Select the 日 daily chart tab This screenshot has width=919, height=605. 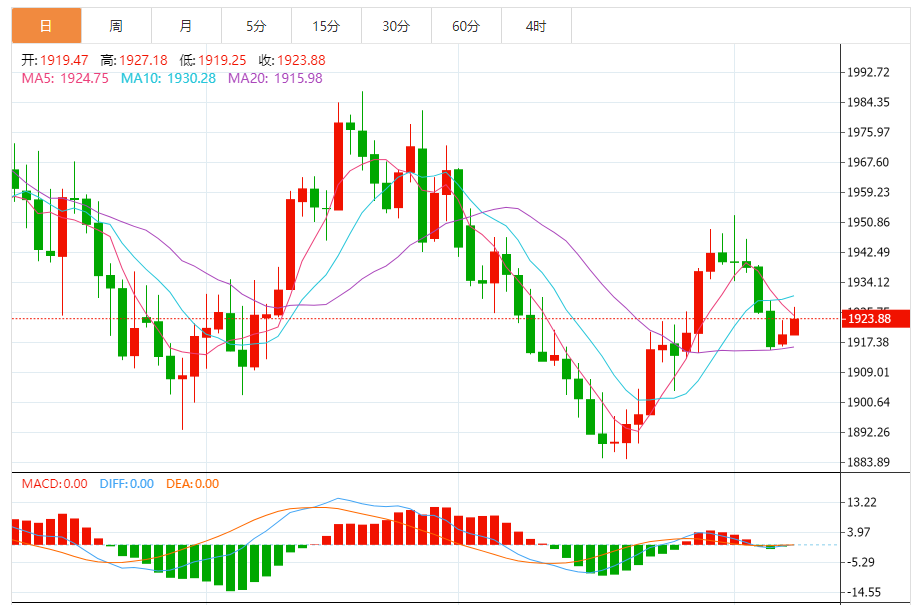pyautogui.click(x=46, y=26)
